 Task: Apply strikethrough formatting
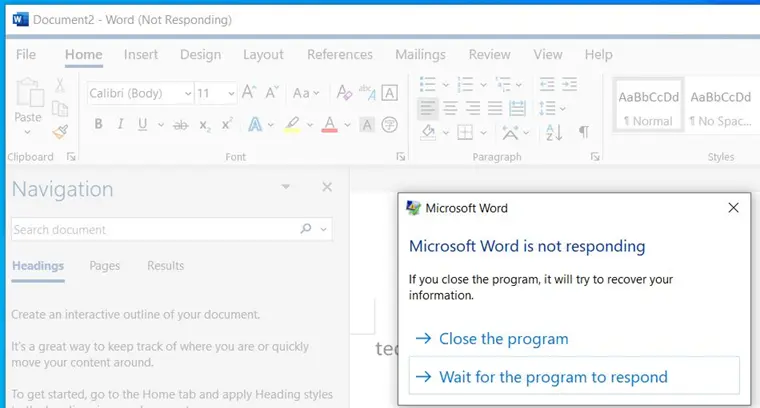pyautogui.click(x=180, y=125)
